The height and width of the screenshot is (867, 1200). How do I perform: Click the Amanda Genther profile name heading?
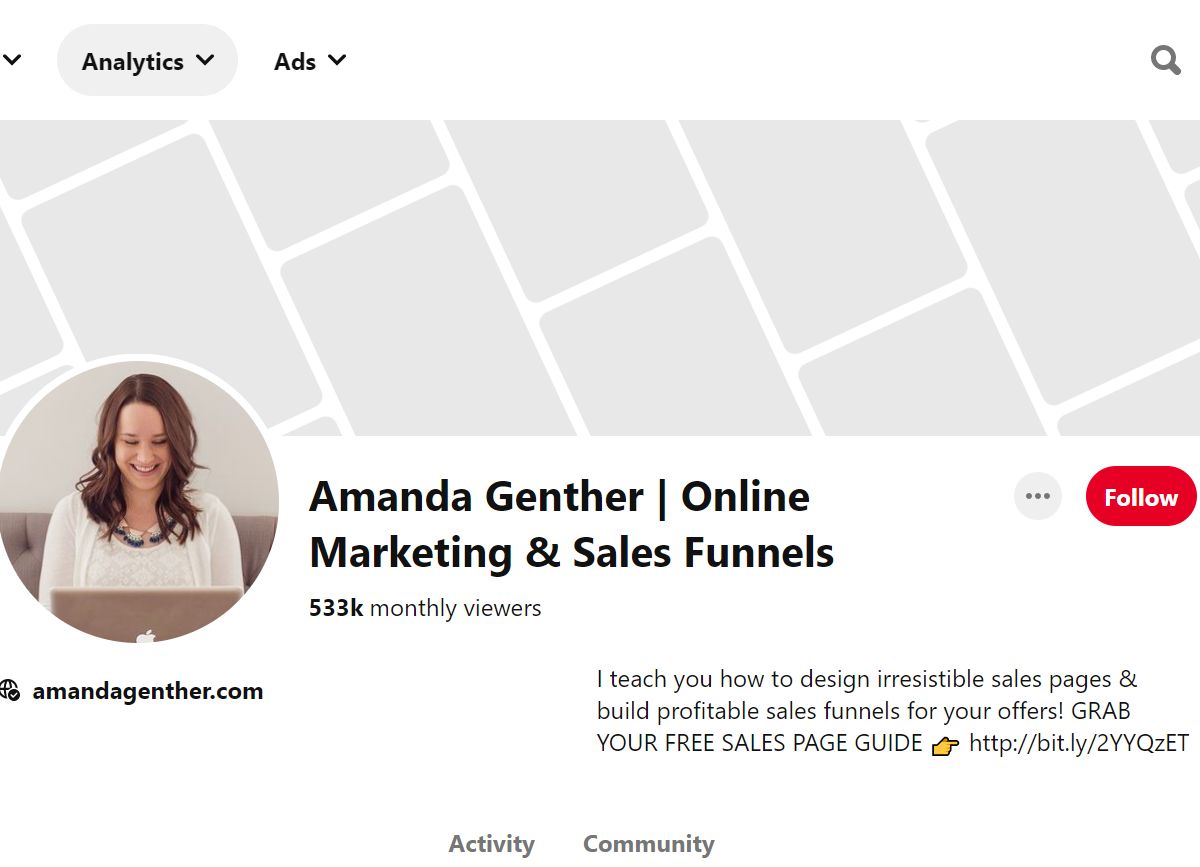[571, 524]
